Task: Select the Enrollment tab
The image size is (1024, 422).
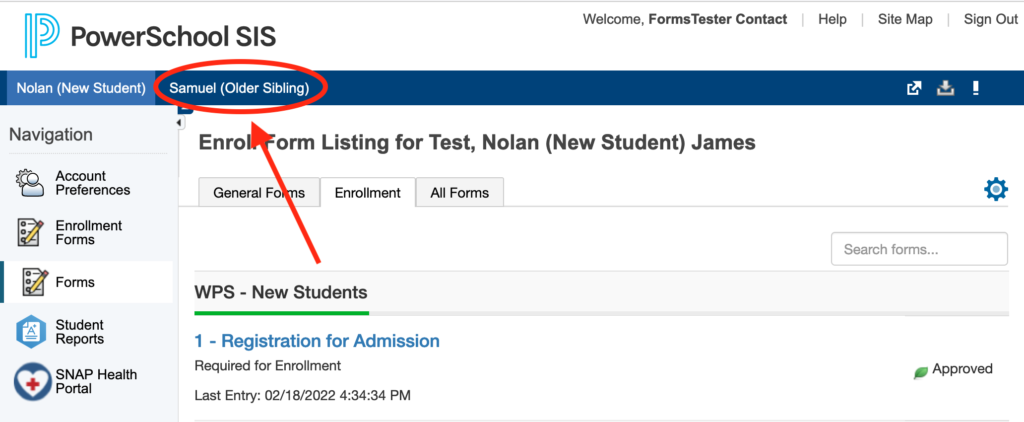Action: click(x=368, y=193)
